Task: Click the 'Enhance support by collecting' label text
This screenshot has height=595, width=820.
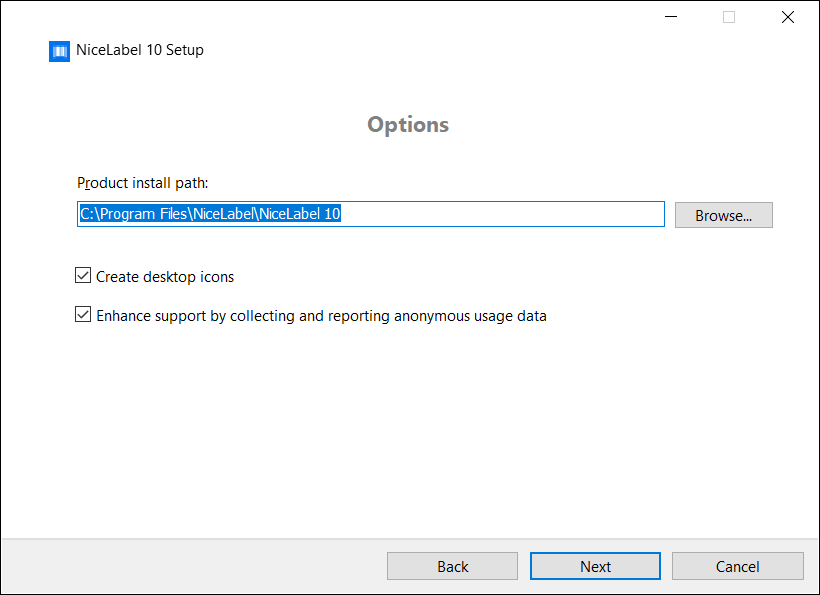Action: pos(321,316)
